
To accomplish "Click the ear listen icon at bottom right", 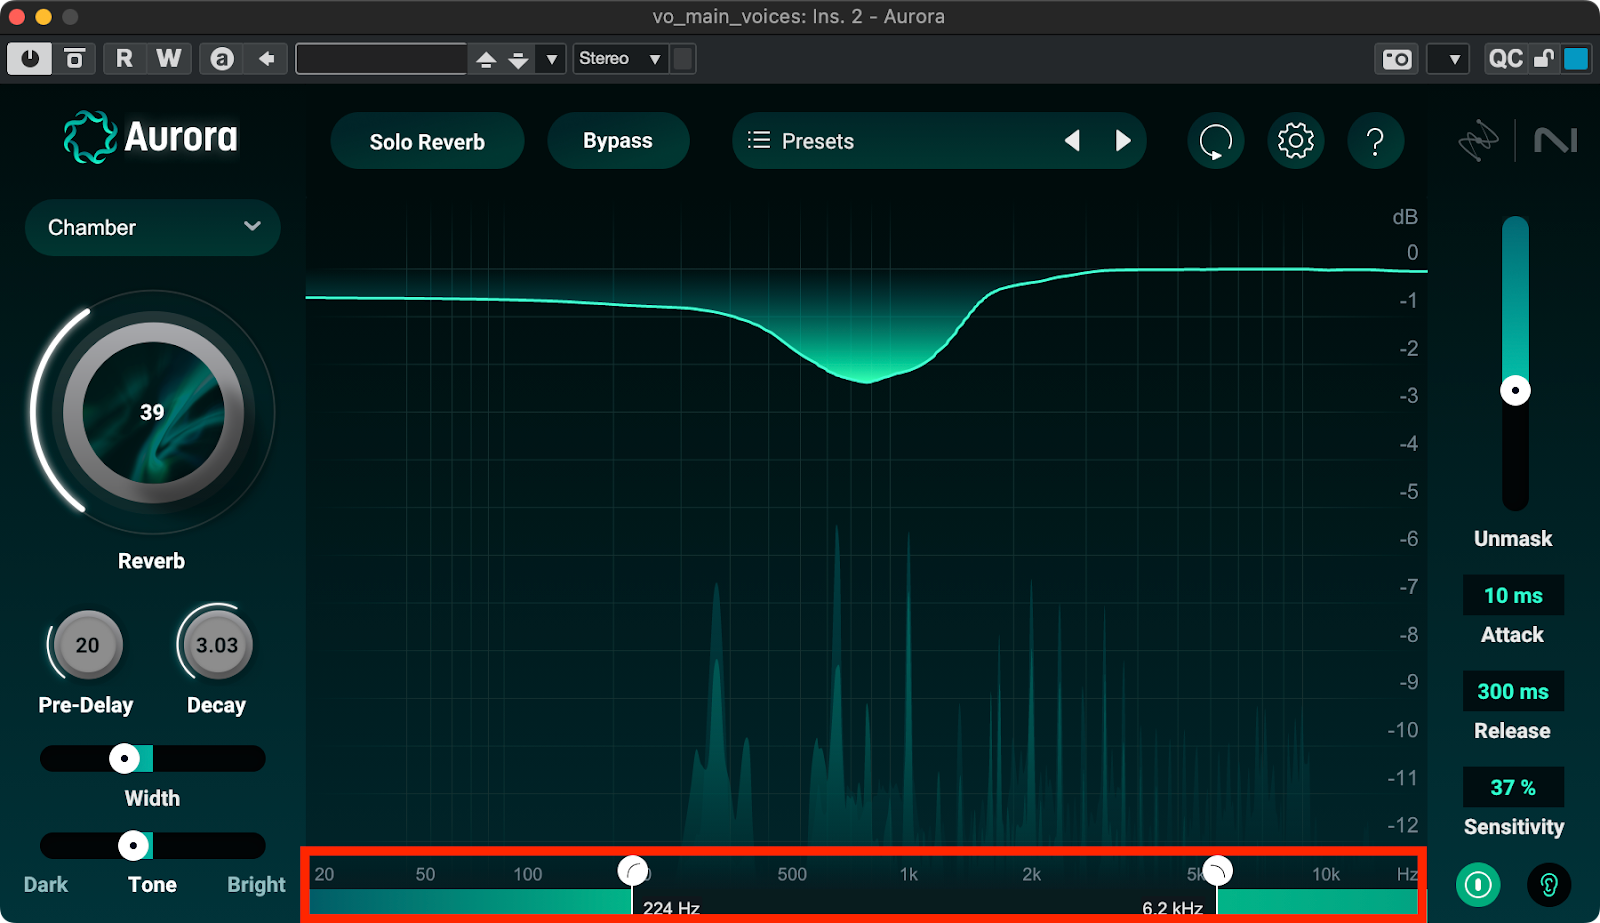I will pyautogui.click(x=1549, y=885).
